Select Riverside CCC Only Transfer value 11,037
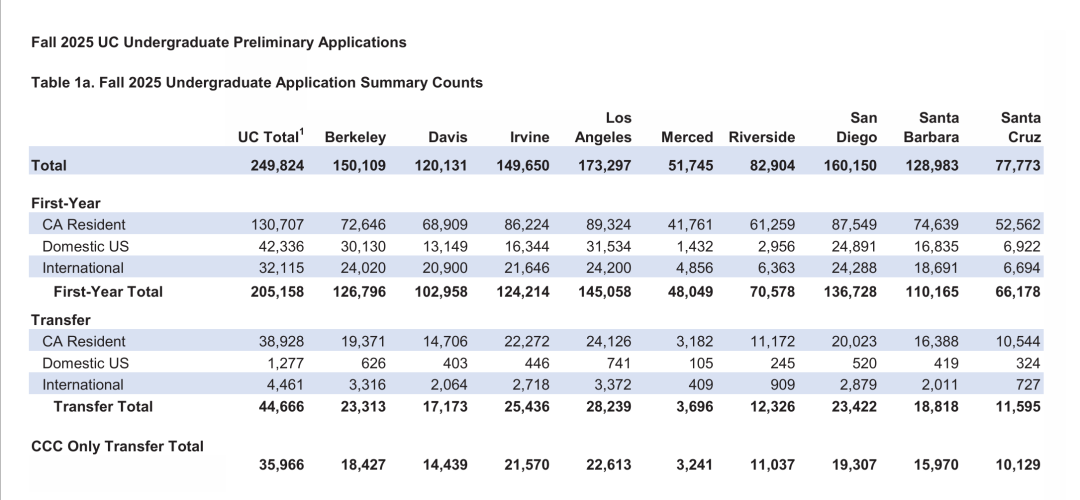 (x=772, y=465)
